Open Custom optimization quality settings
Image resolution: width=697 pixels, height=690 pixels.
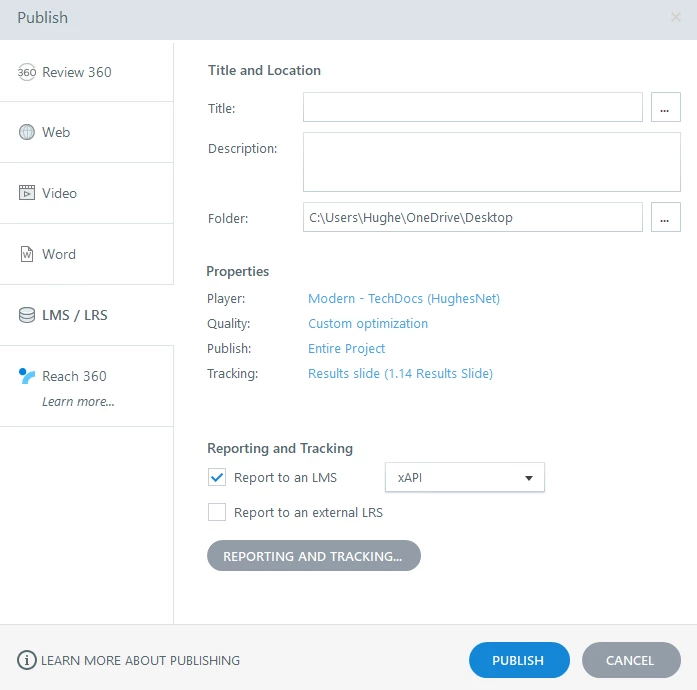click(x=367, y=324)
